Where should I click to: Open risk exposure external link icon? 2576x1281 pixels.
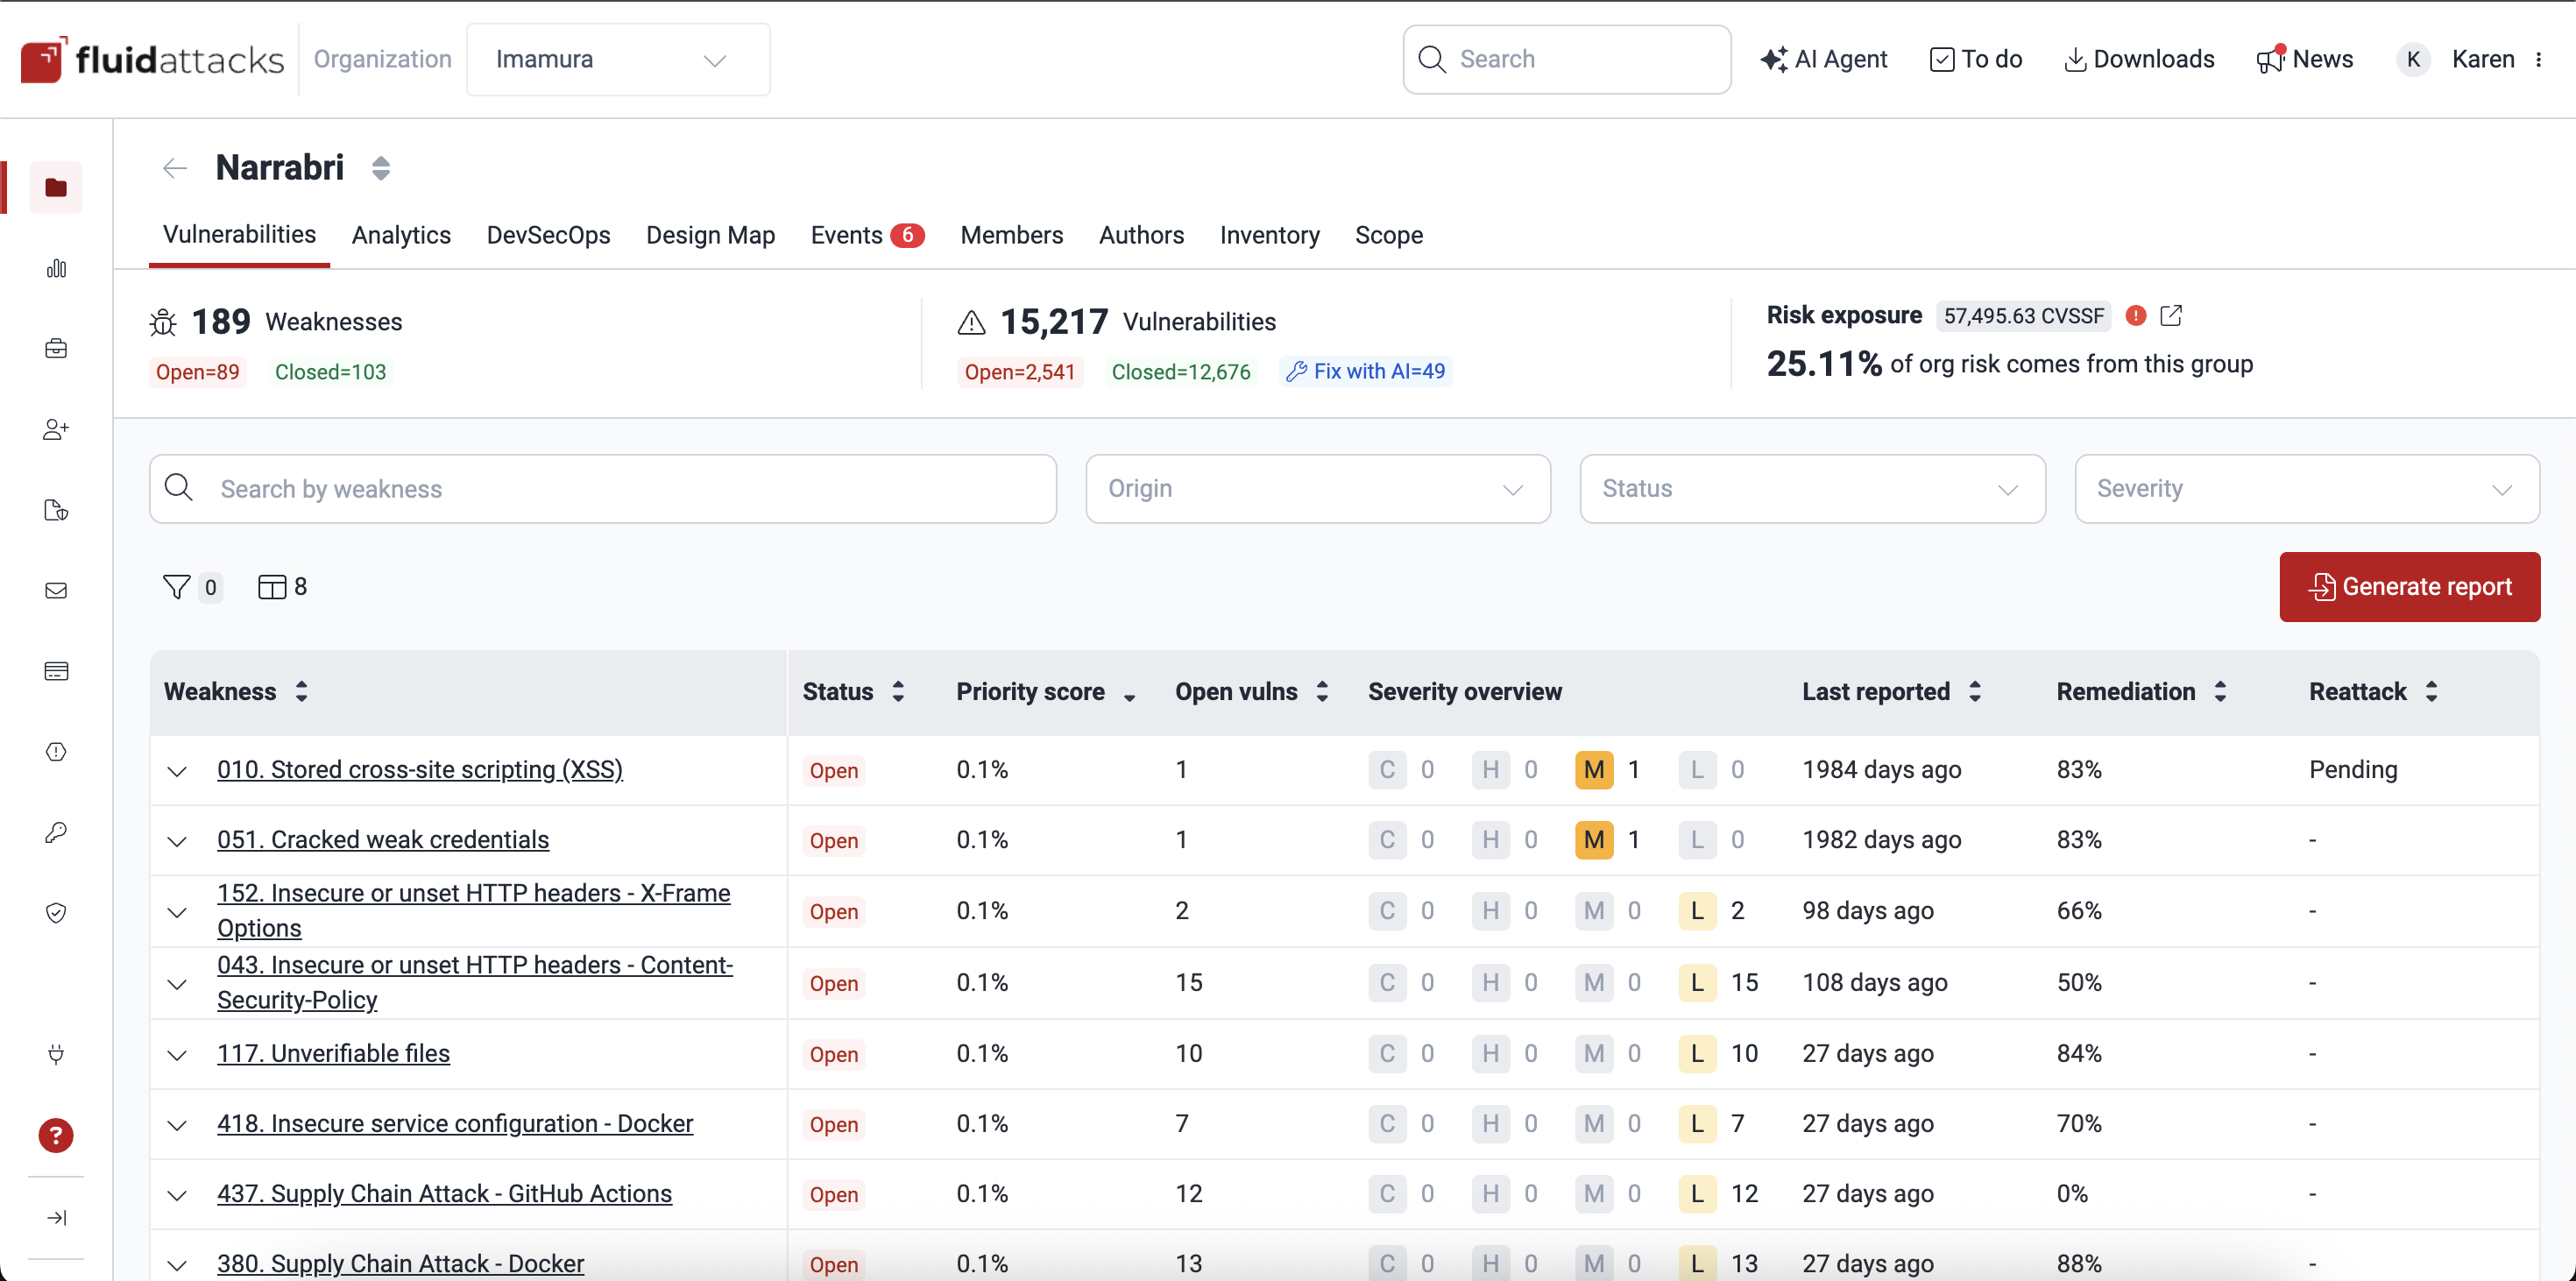[2170, 316]
